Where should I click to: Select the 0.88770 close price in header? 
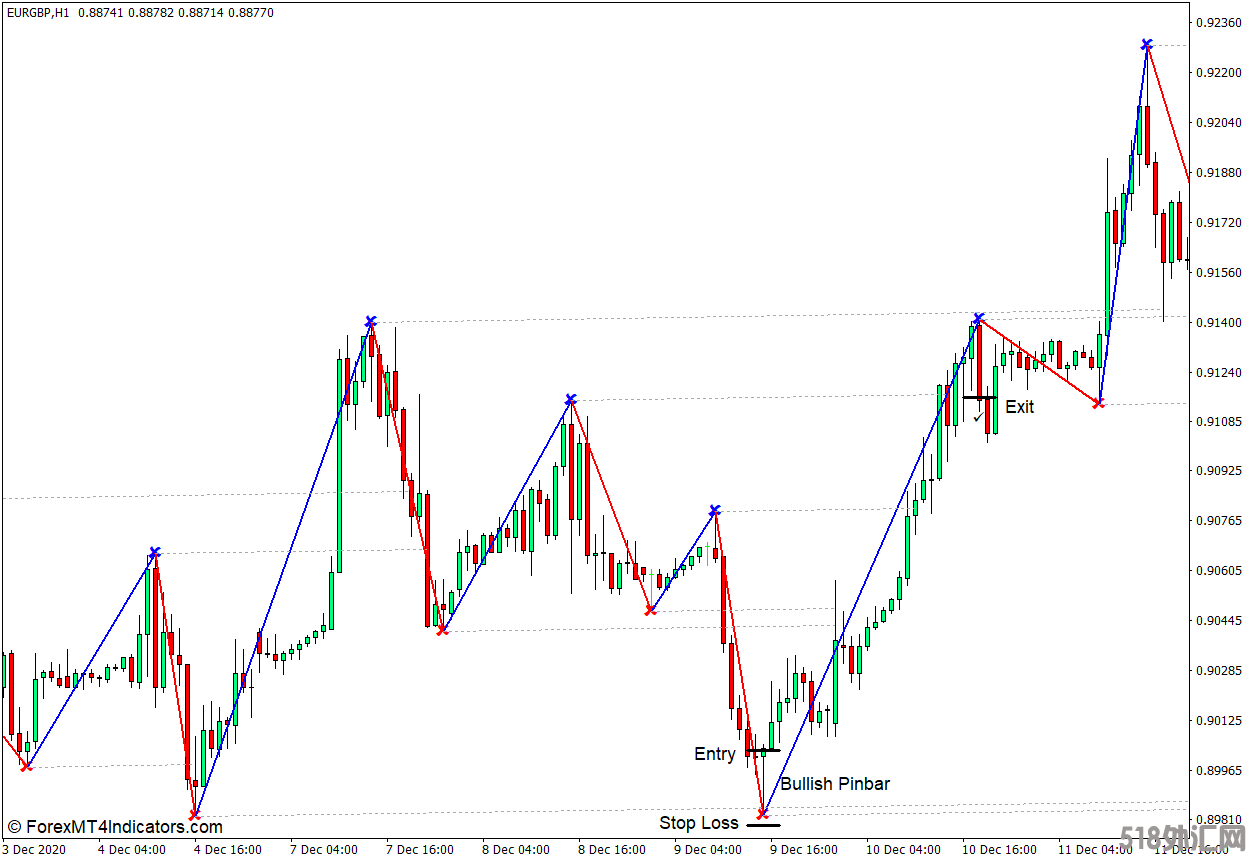(x=253, y=13)
